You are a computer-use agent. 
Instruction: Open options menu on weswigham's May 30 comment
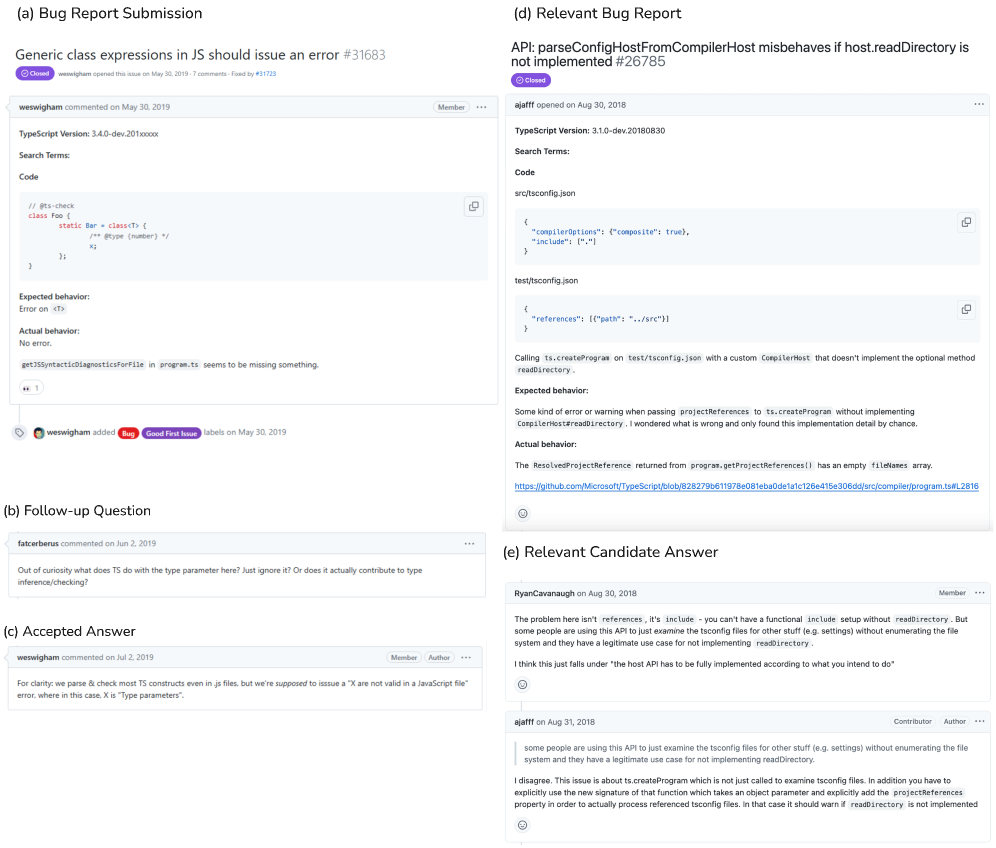tap(481, 107)
